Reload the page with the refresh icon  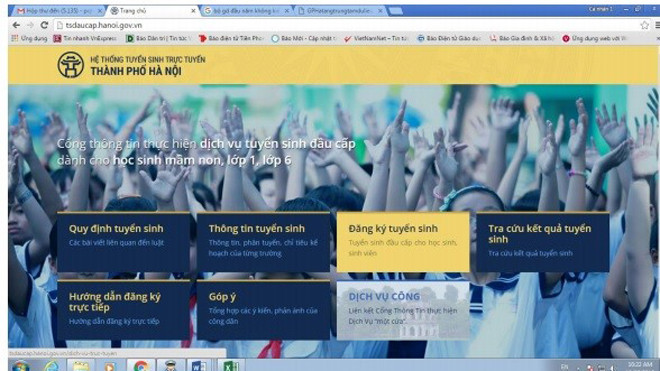(44, 25)
